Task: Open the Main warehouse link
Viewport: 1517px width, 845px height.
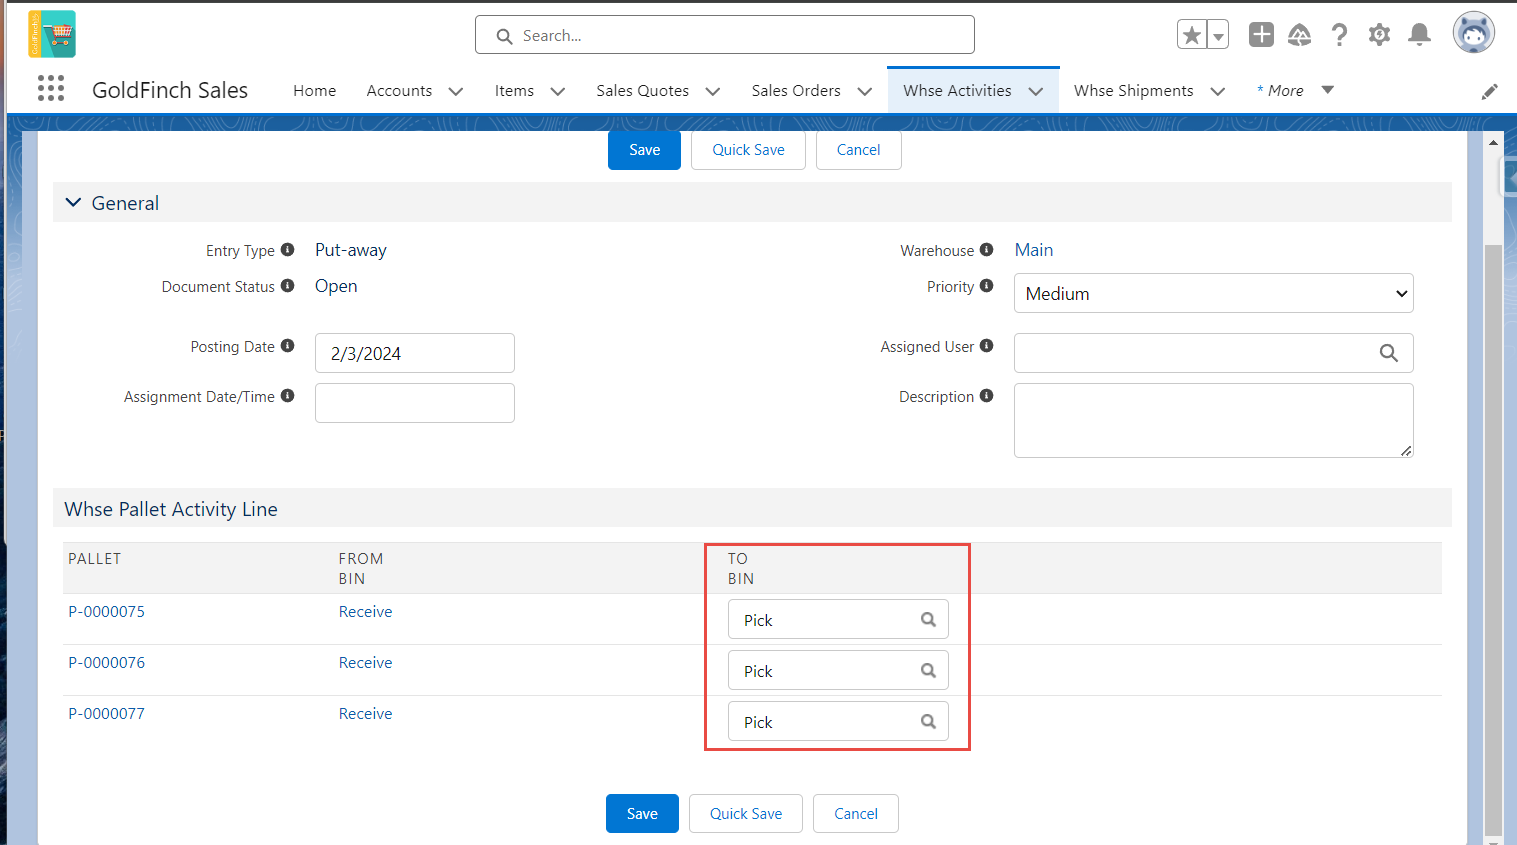Action: click(x=1033, y=250)
